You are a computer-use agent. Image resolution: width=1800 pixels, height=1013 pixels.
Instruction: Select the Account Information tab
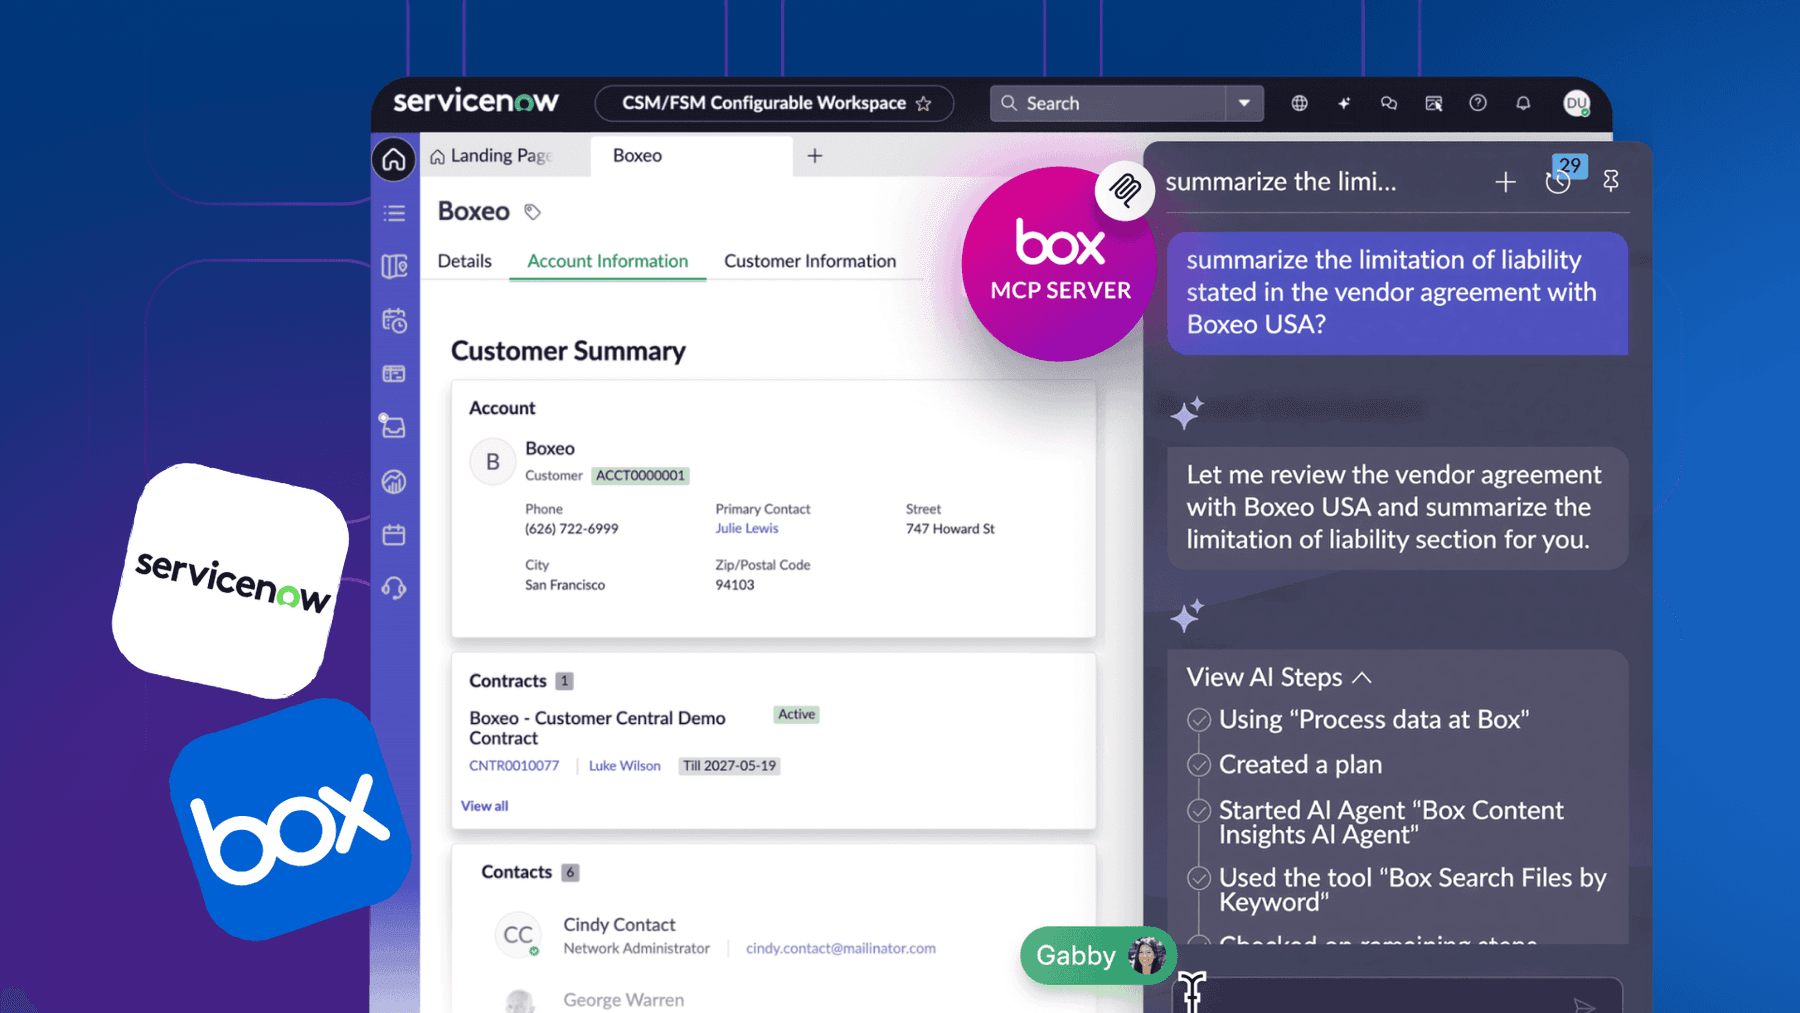[608, 261]
